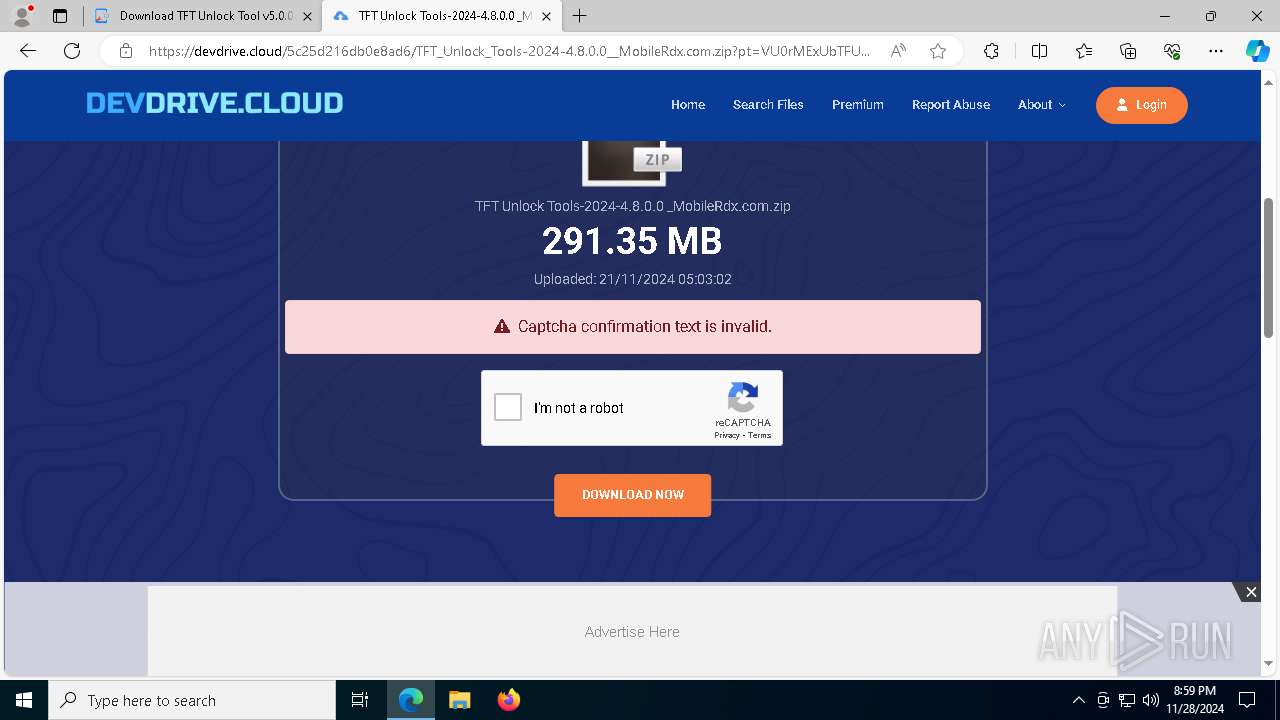Click the reCAPTCHA logo
The height and width of the screenshot is (720, 1280).
(x=743, y=398)
